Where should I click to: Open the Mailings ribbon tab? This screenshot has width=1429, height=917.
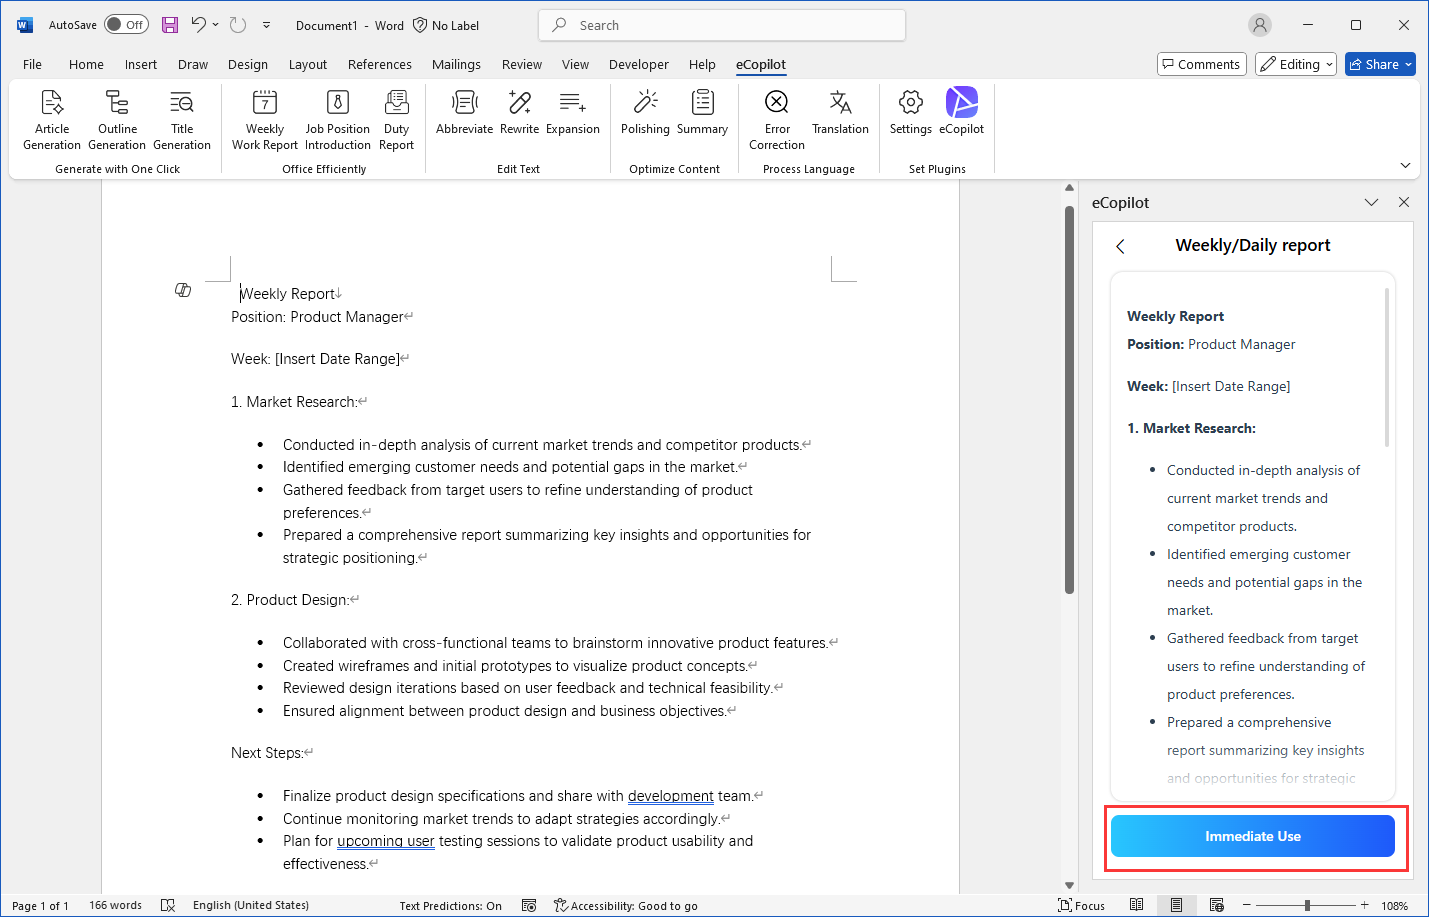pyautogui.click(x=456, y=63)
